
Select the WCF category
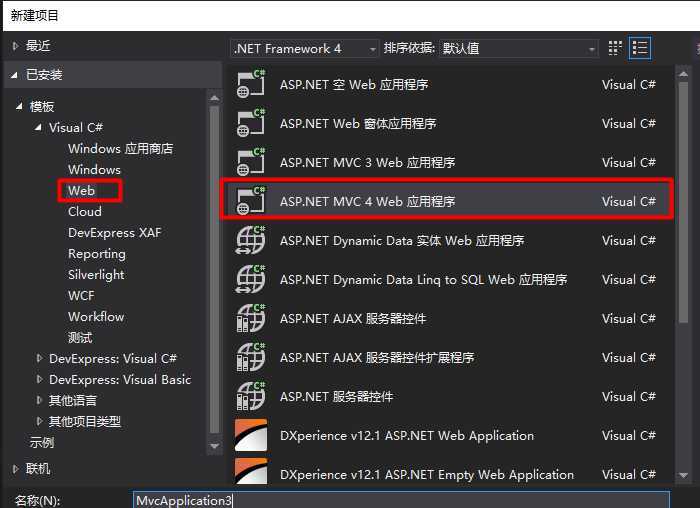click(81, 296)
